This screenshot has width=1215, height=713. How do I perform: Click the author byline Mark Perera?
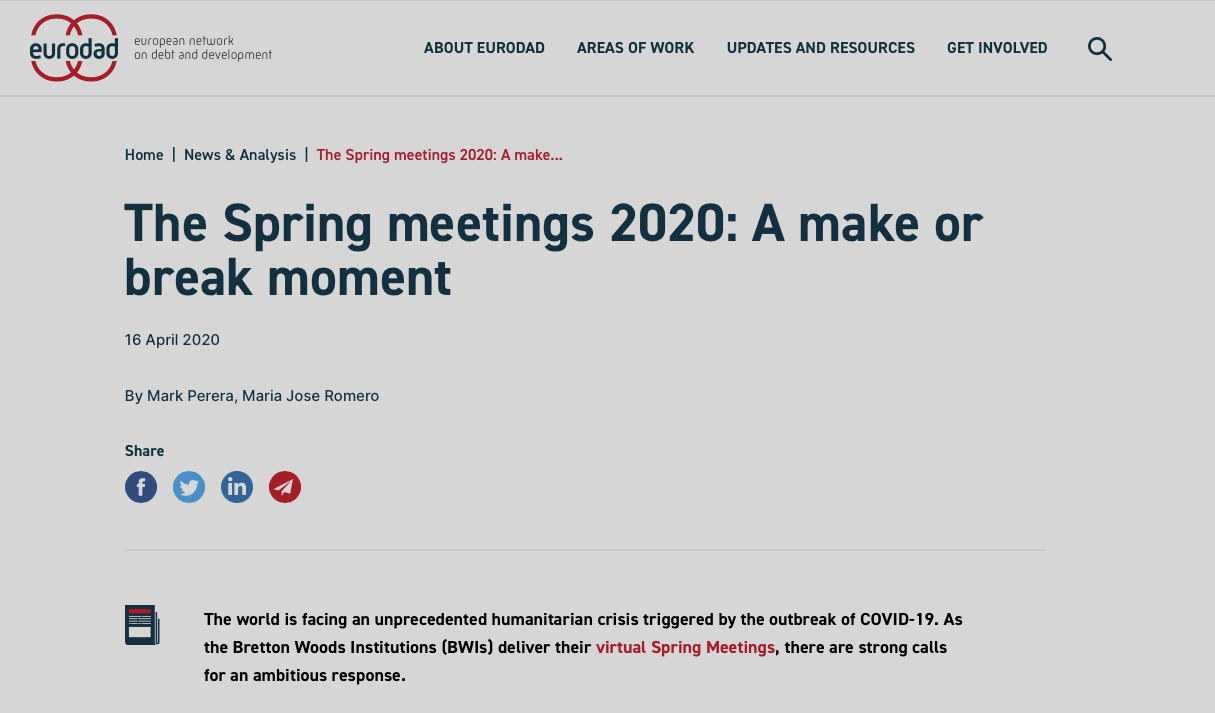click(189, 396)
